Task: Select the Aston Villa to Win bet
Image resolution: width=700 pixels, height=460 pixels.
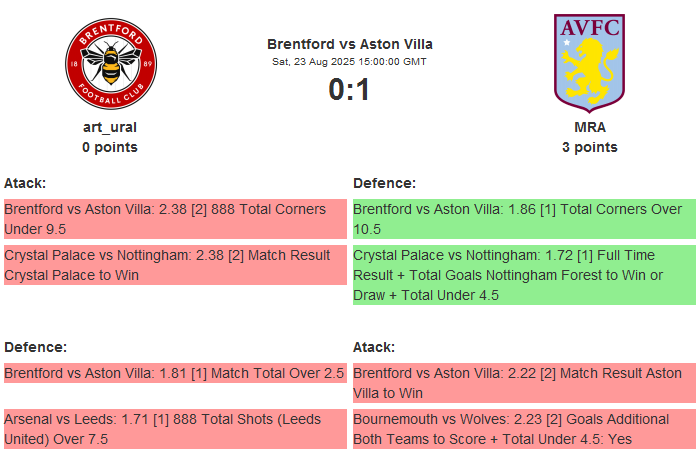Action: pos(523,383)
